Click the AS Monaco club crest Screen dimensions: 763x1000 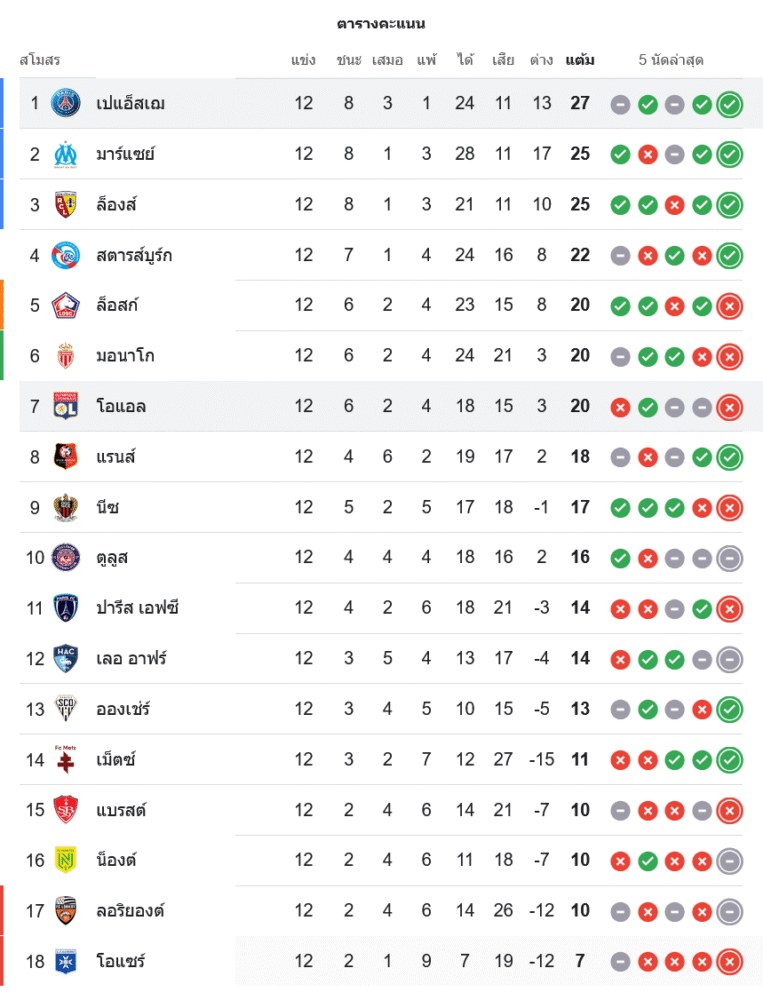point(66,356)
